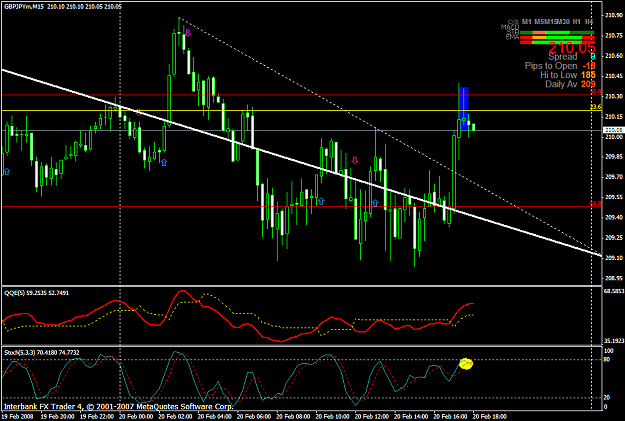Click the 61.8 Fibonacci level label
Image resolution: width=625 pixels, height=421 pixels.
click(596, 203)
